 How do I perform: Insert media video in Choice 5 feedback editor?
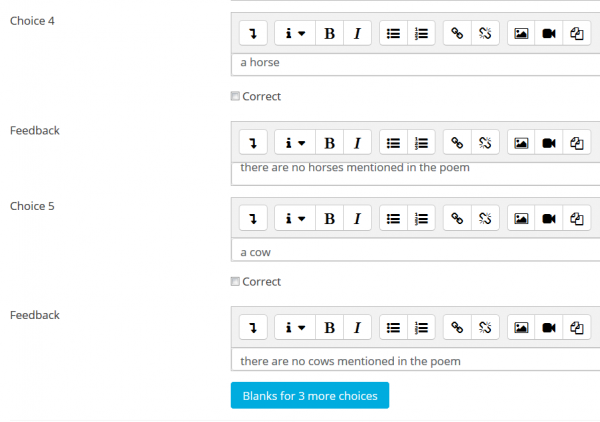point(549,327)
